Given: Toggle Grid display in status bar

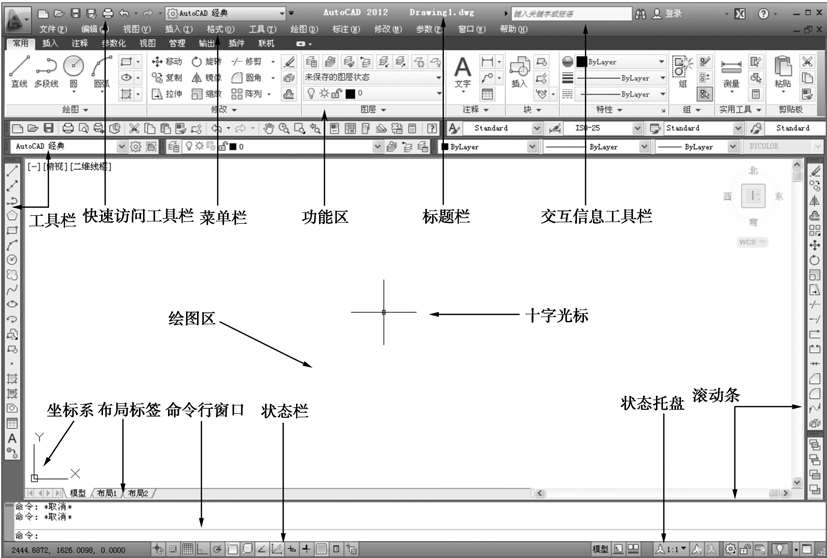Looking at the screenshot, I should point(188,549).
